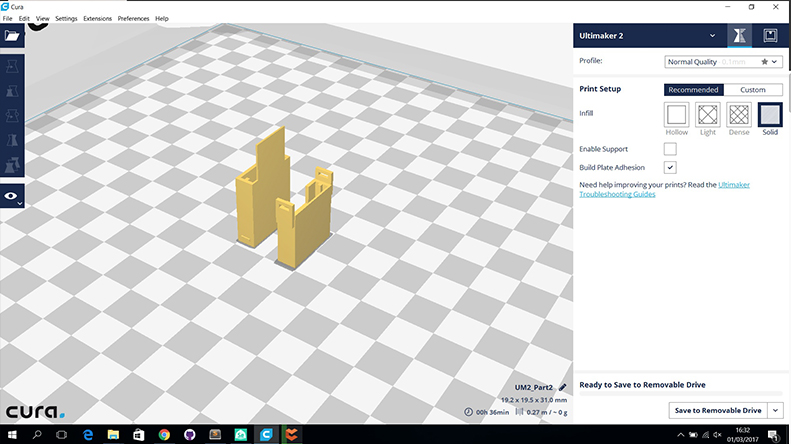Open the battery status tray icon
791x444 pixels.
click(x=693, y=434)
